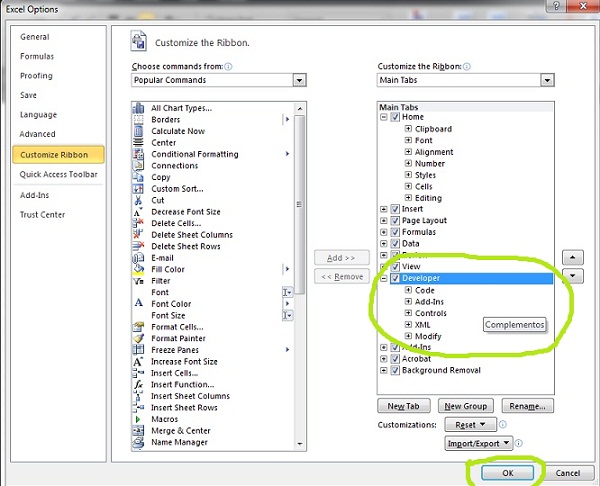Select the Merge & Center icon
600x486 pixels.
[138, 431]
